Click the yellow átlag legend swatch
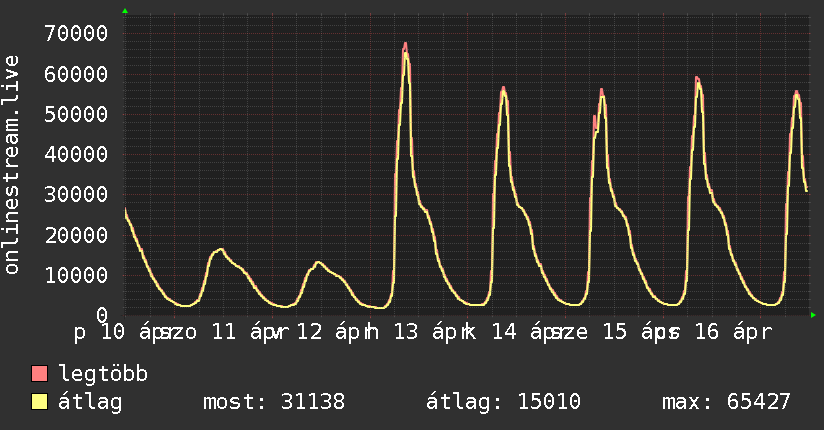 tap(39, 402)
